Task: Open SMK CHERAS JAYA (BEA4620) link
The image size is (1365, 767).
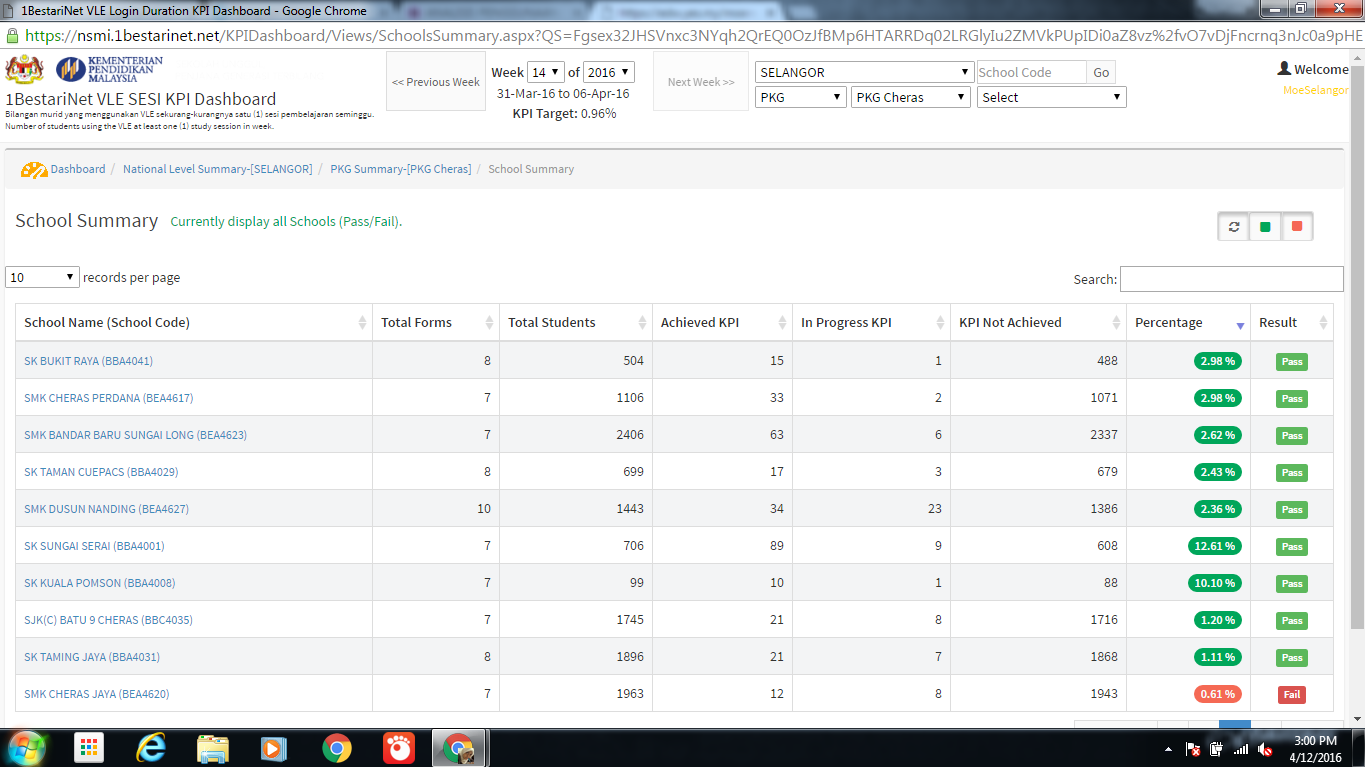Action: [99, 694]
